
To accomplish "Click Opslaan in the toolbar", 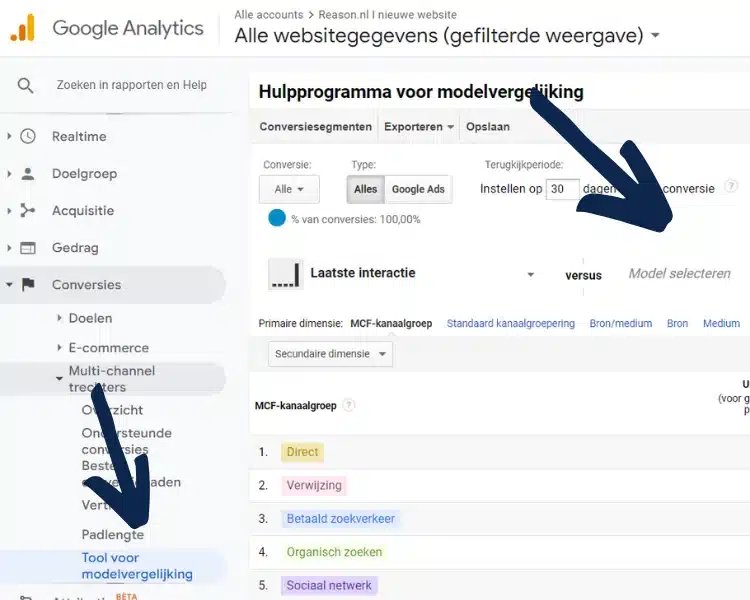I will tap(488, 127).
